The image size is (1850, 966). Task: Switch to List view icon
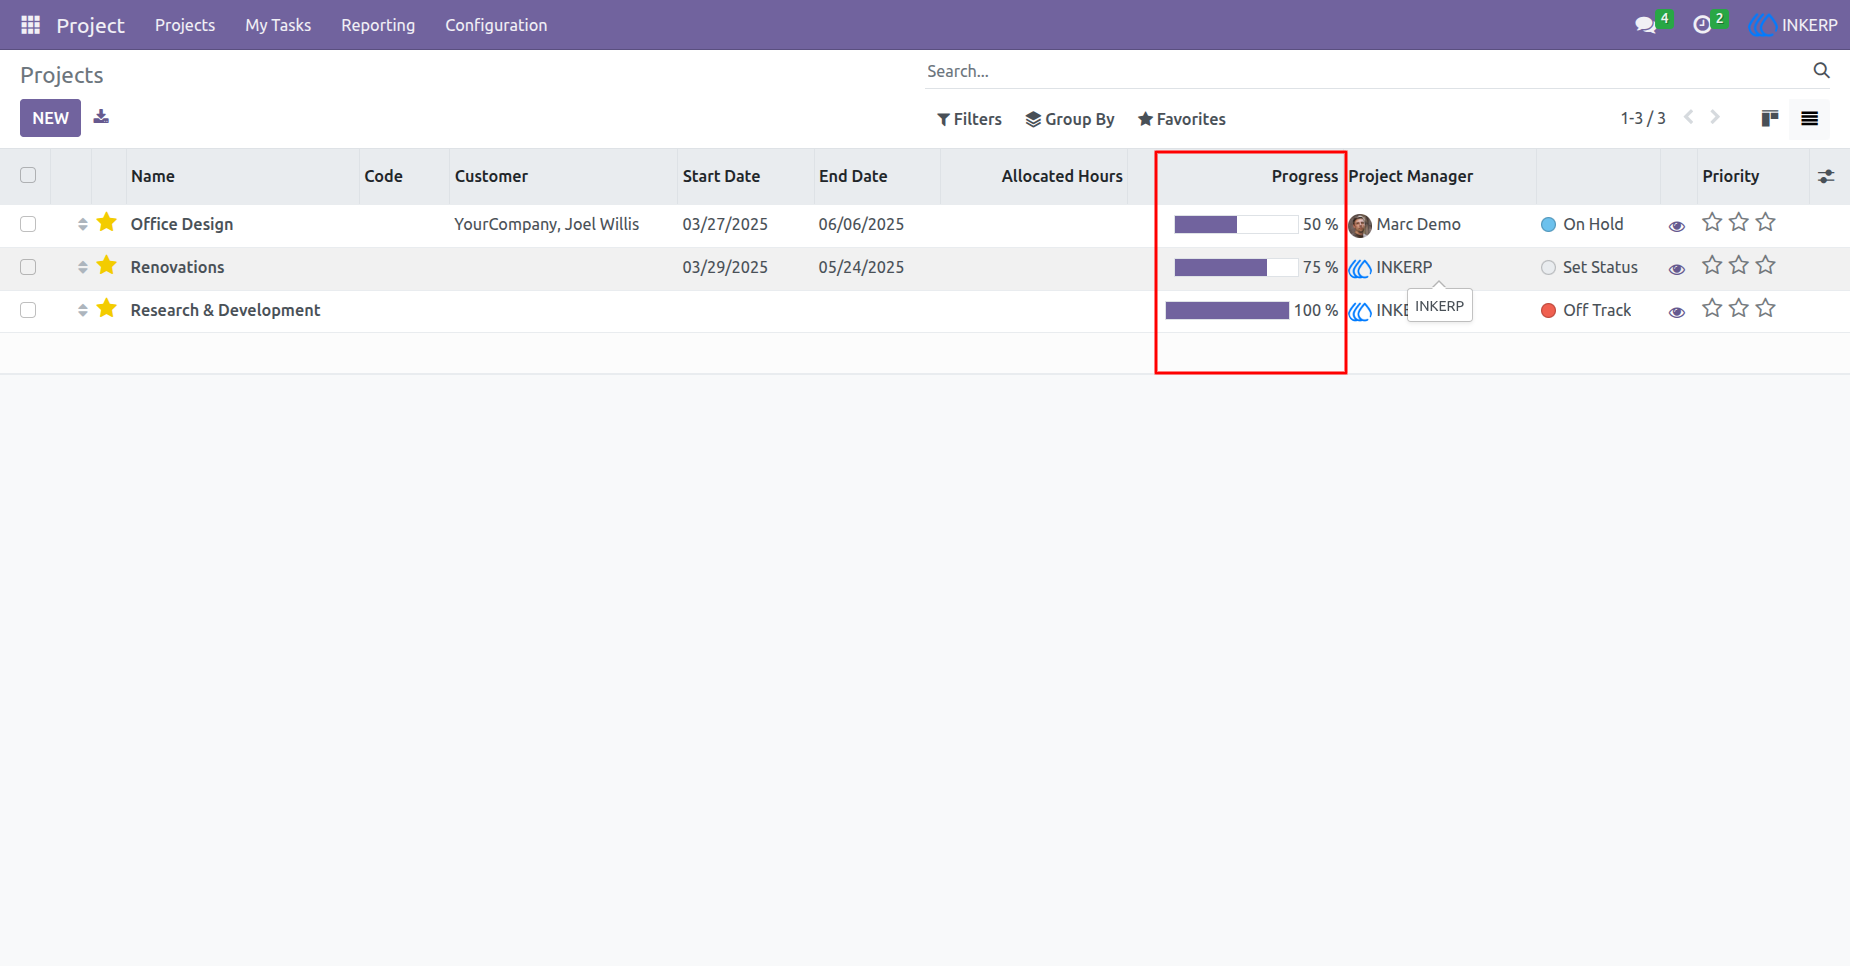click(x=1809, y=118)
